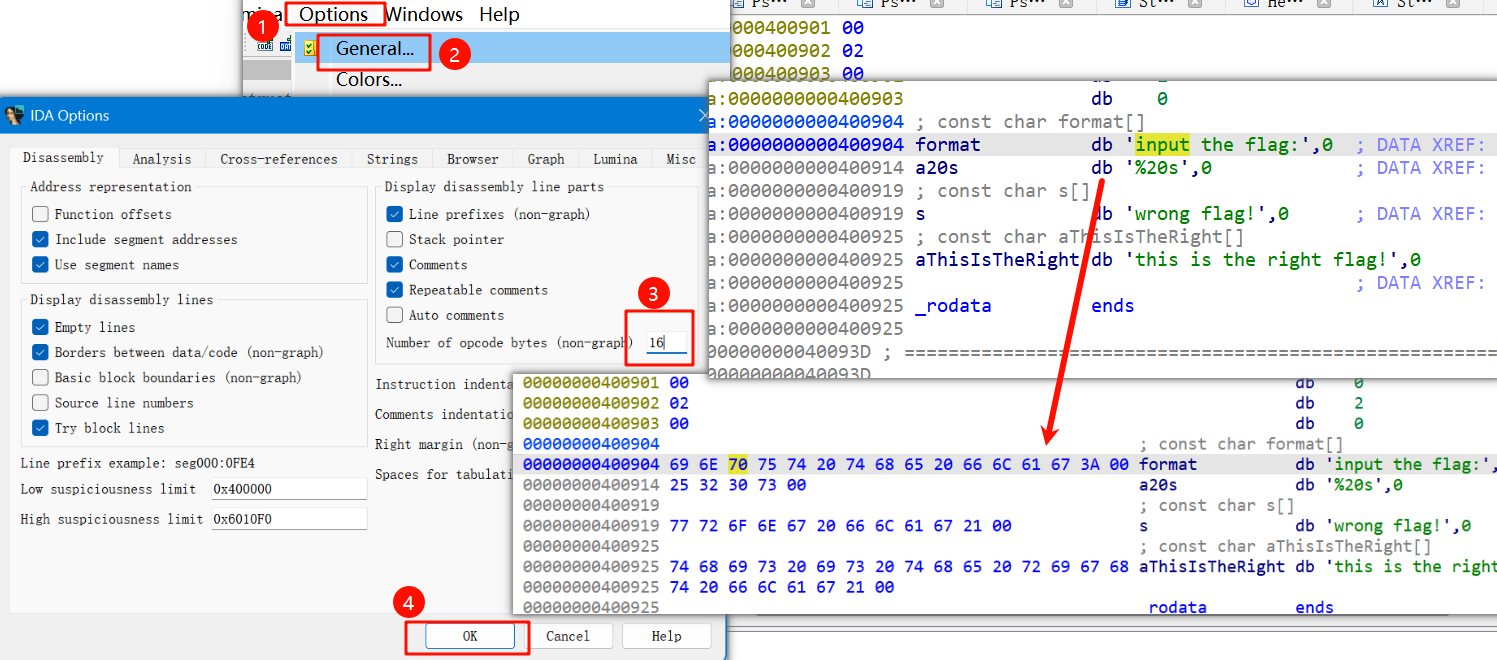Click 'this is the right flag!' string in upper listing
The height and width of the screenshot is (660, 1497).
(1264, 260)
